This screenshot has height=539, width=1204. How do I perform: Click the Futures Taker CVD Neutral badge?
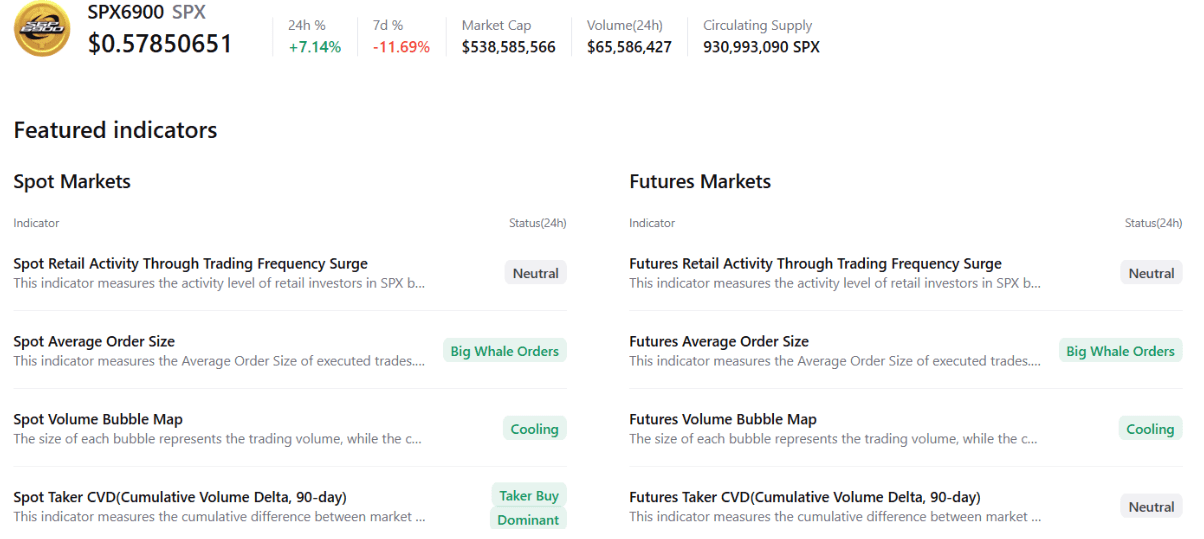(1151, 507)
